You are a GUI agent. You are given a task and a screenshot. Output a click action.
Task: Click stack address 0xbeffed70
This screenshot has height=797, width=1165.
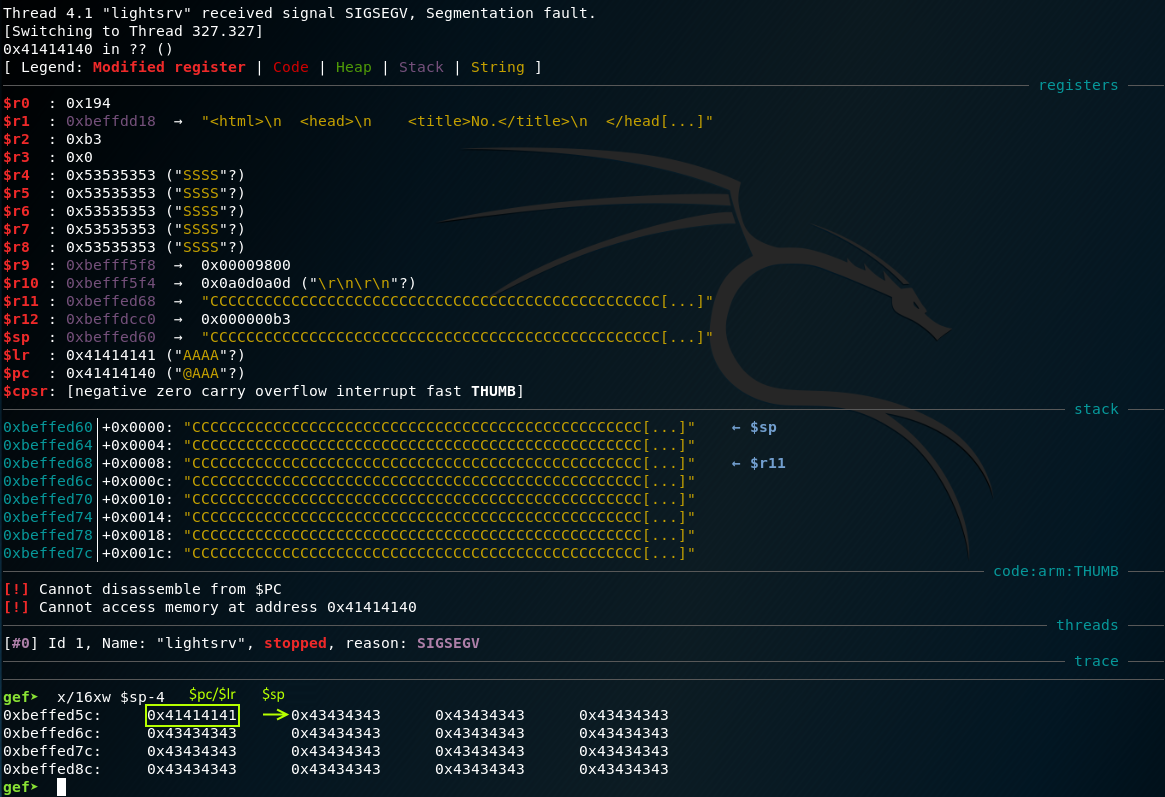(48, 499)
